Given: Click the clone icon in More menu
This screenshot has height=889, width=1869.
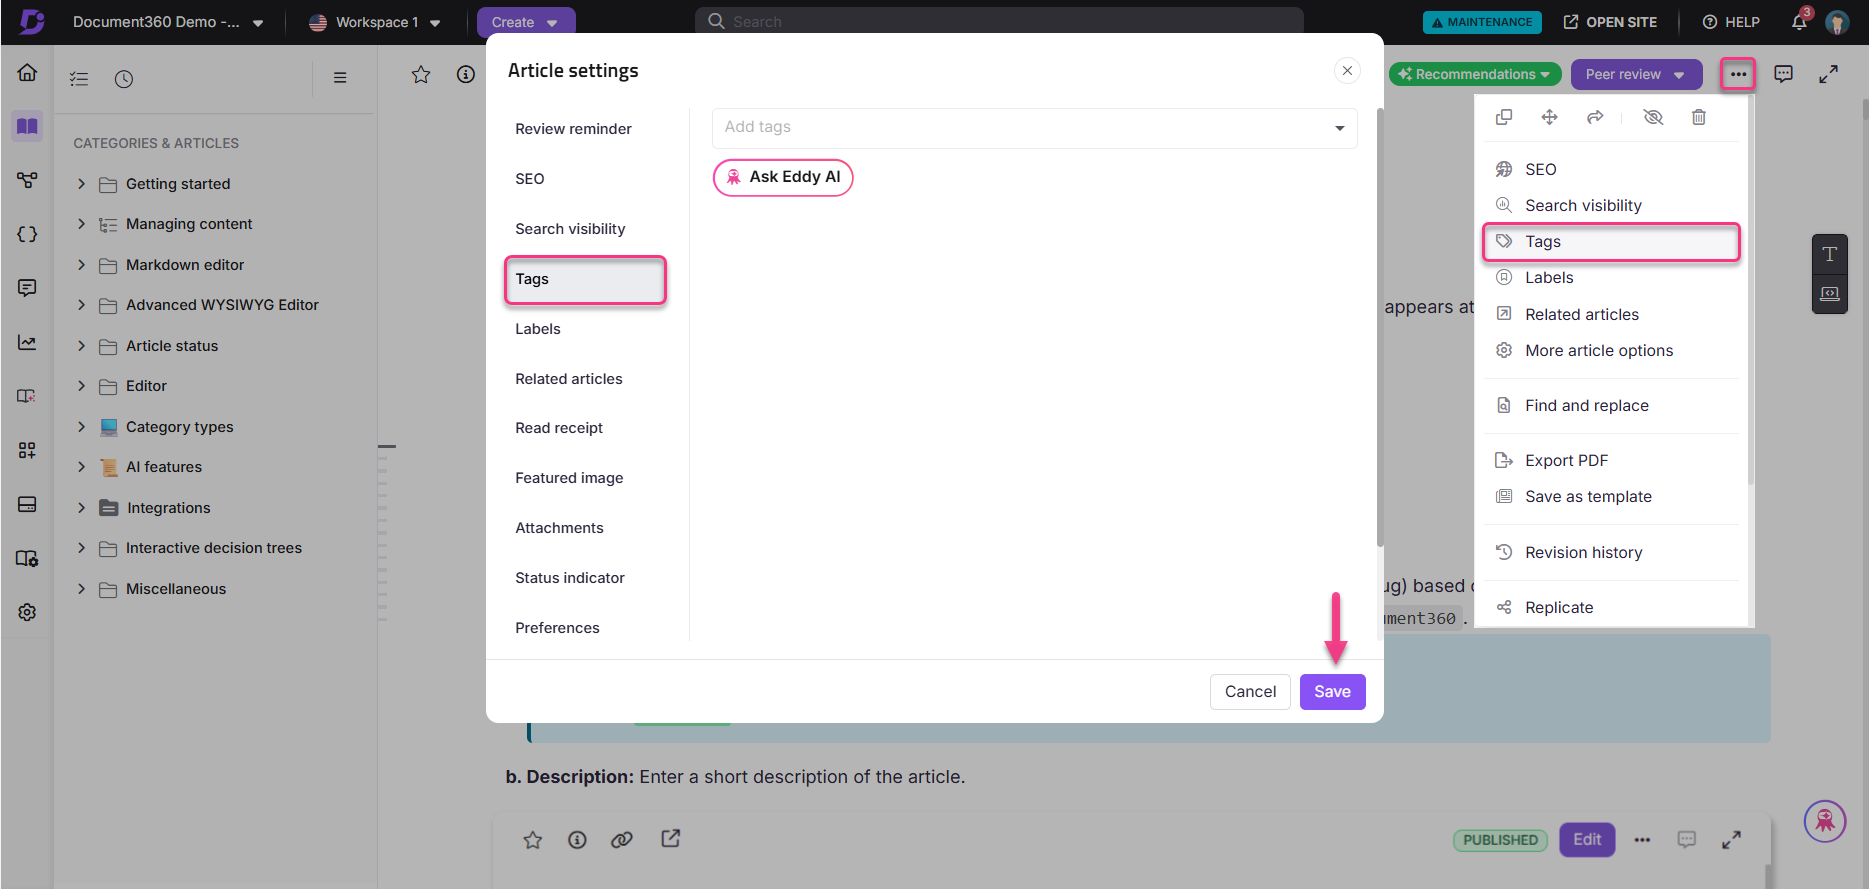Looking at the screenshot, I should pos(1504,117).
